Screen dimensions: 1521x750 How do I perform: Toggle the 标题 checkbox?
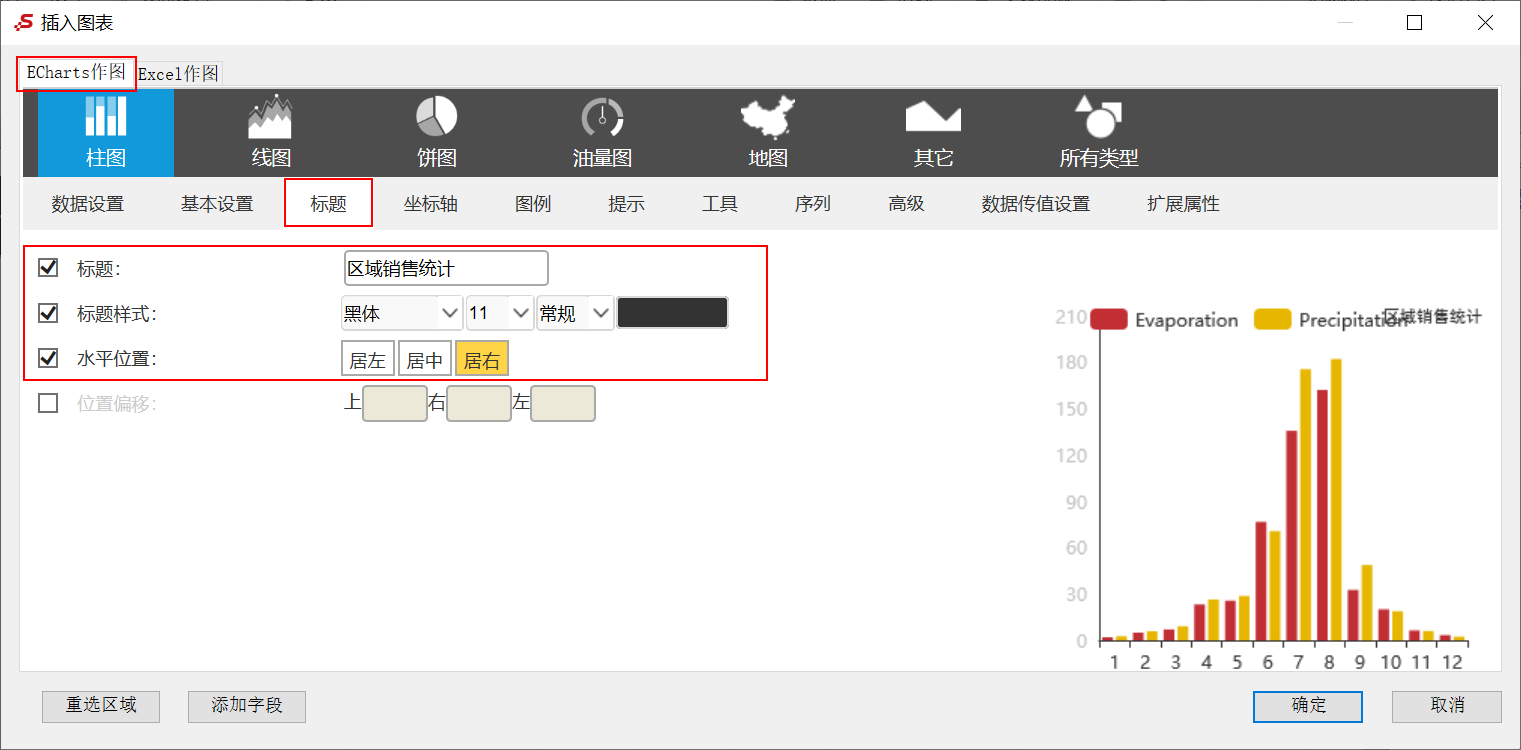(48, 268)
